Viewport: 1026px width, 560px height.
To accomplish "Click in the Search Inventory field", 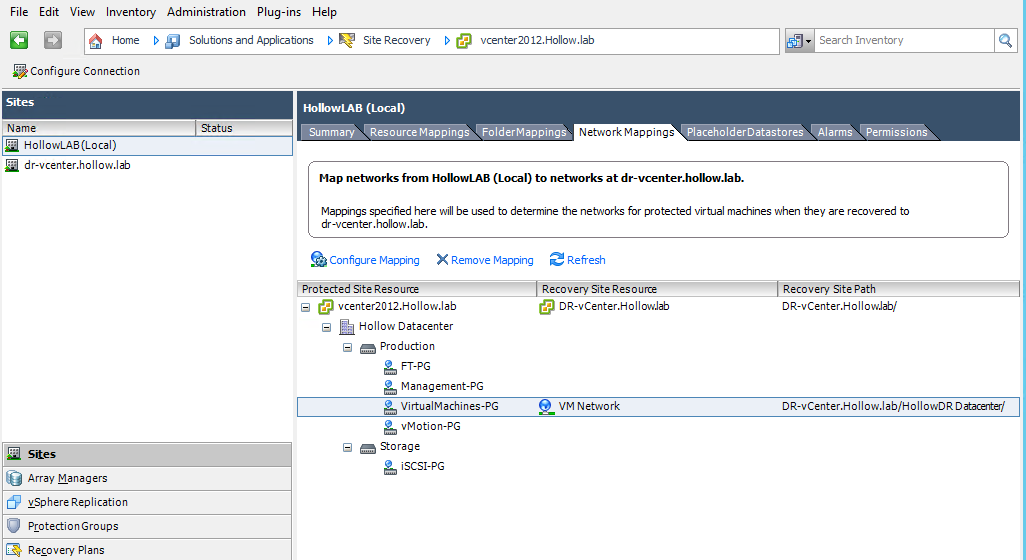I will [902, 41].
